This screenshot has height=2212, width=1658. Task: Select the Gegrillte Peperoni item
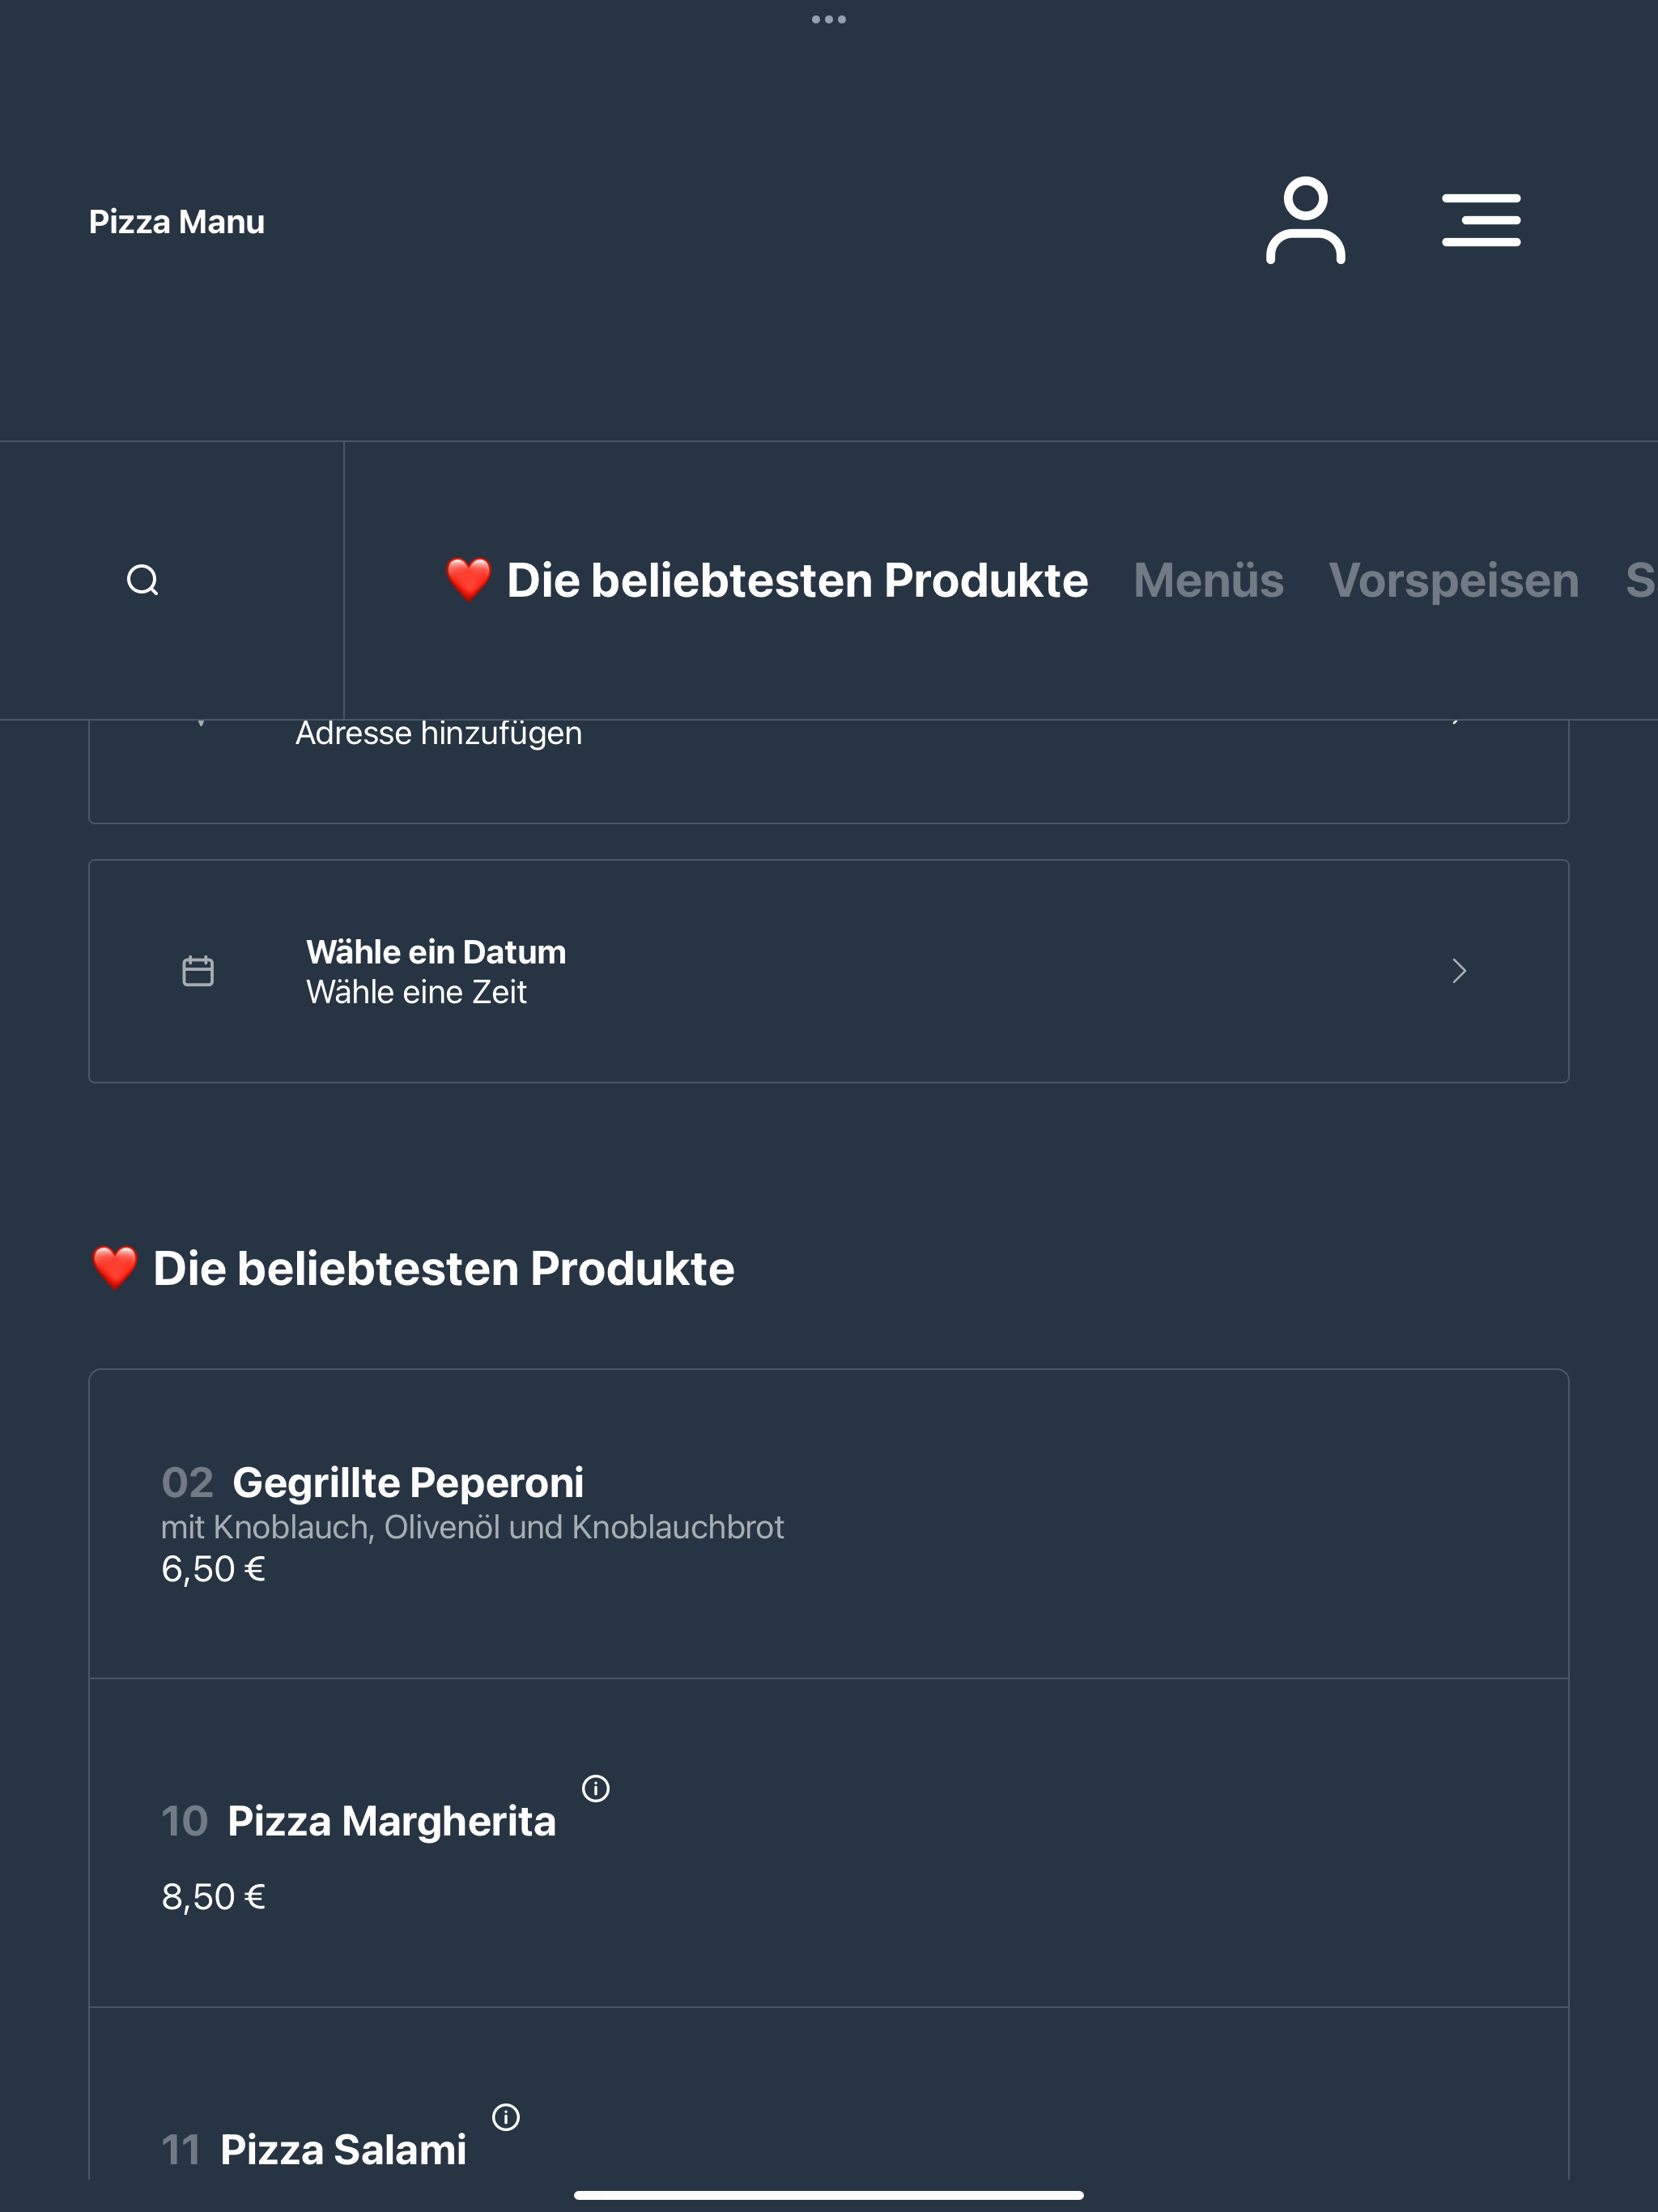pos(829,1524)
